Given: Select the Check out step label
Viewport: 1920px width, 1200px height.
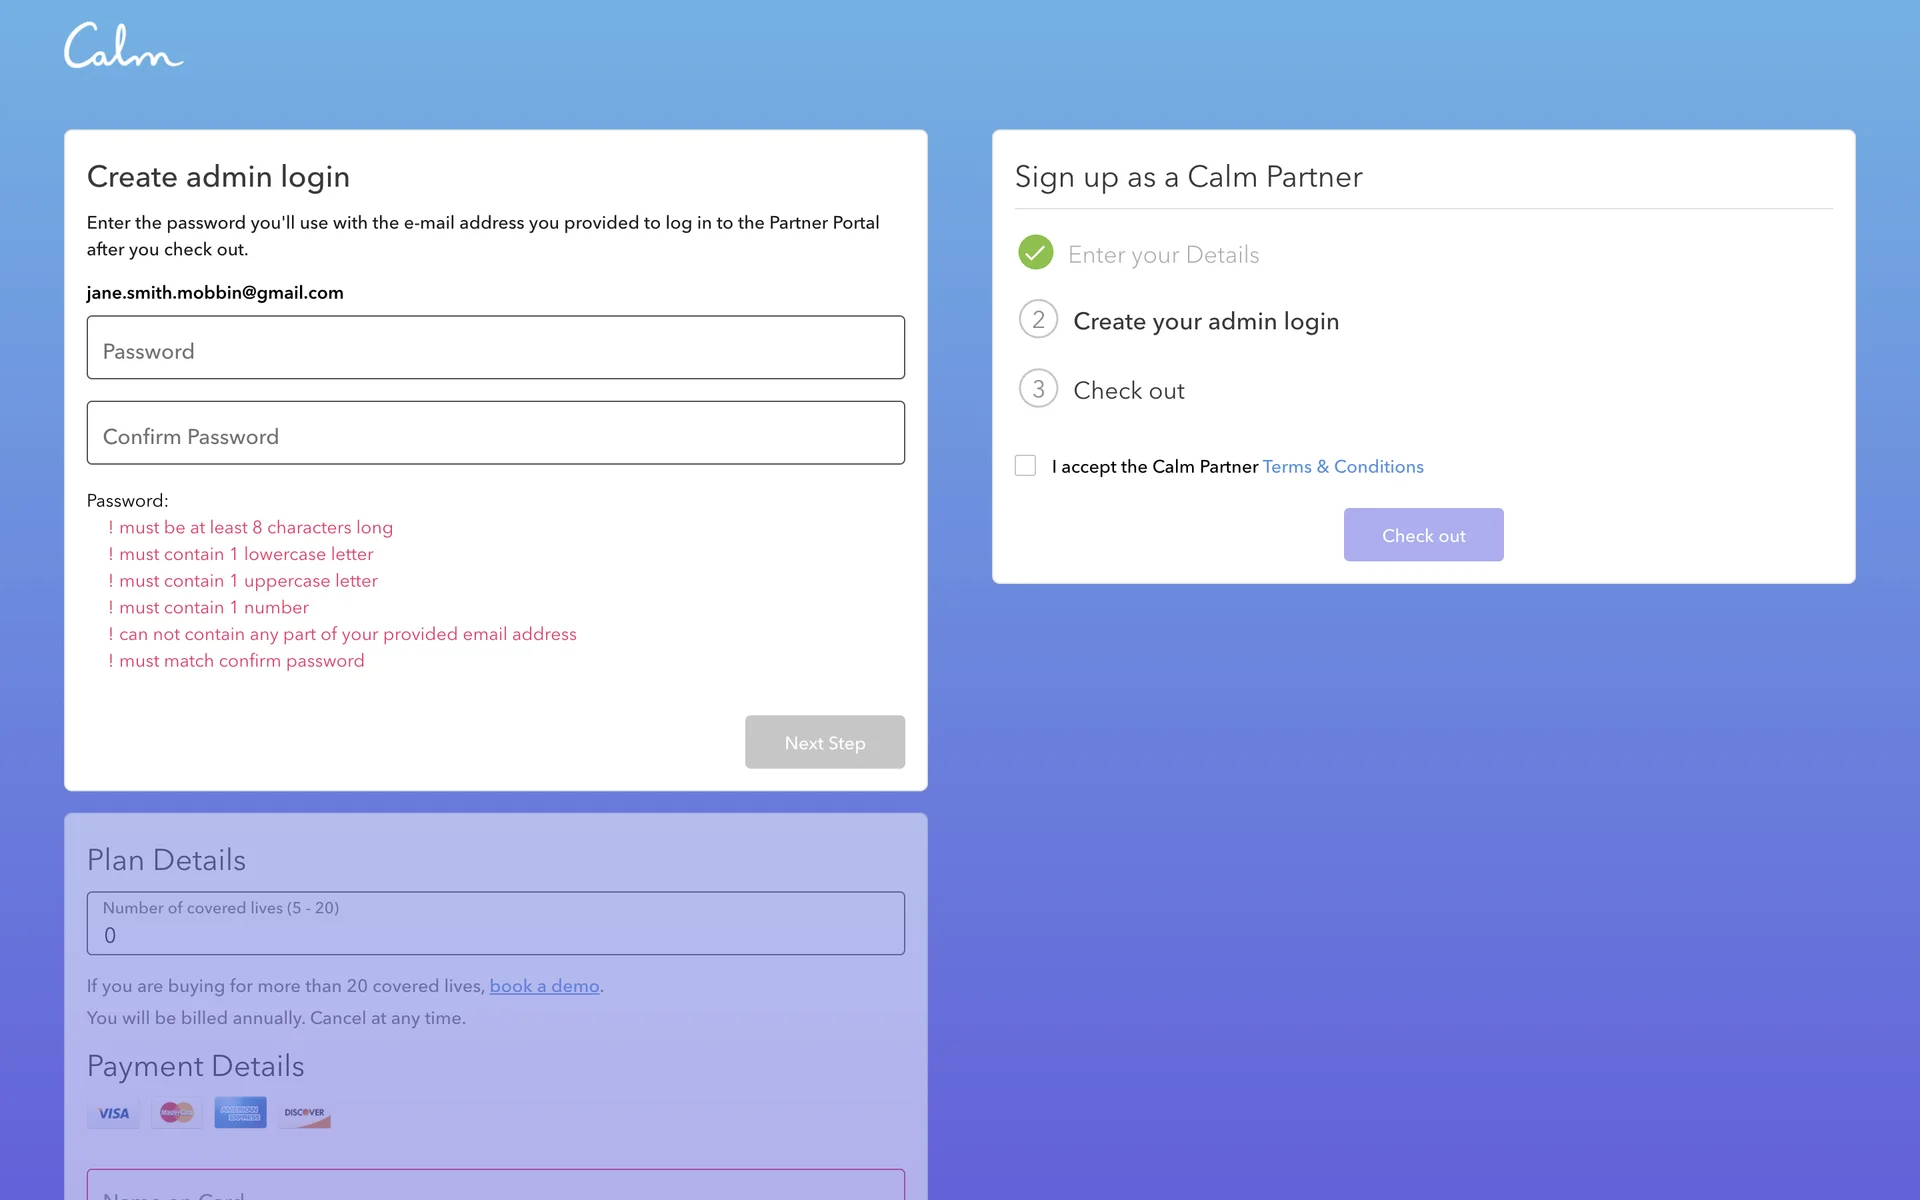Looking at the screenshot, I should pos(1128,391).
